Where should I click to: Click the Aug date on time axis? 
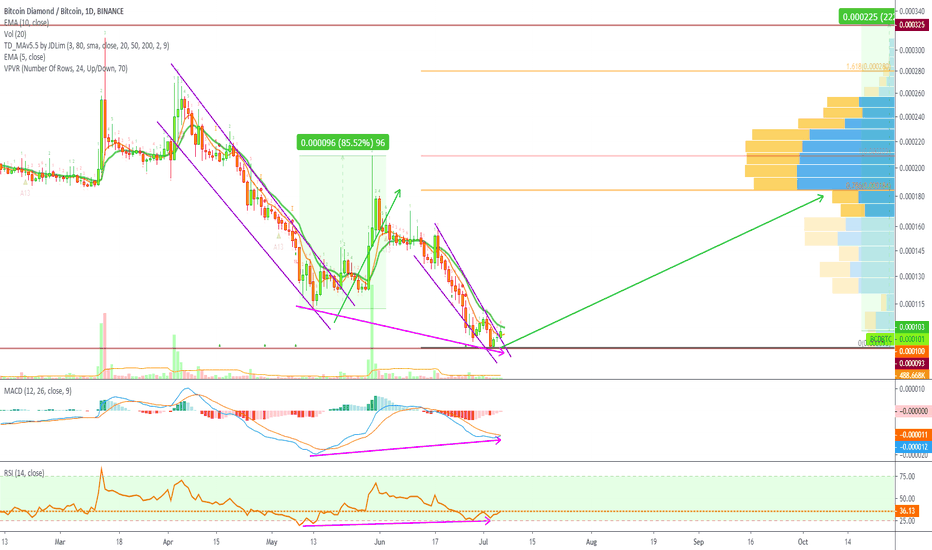click(x=591, y=542)
